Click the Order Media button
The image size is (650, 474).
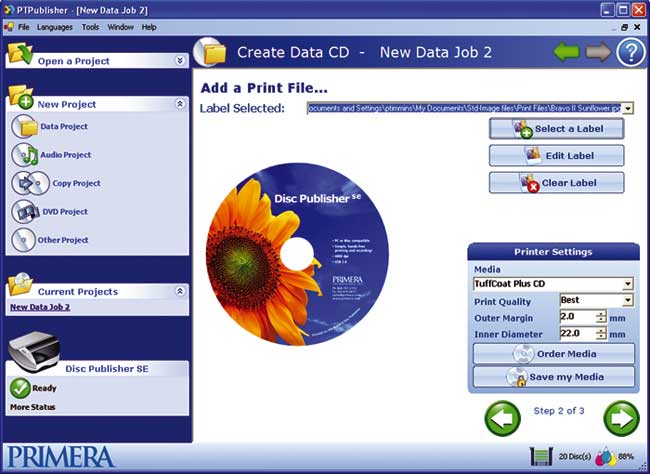click(x=554, y=354)
